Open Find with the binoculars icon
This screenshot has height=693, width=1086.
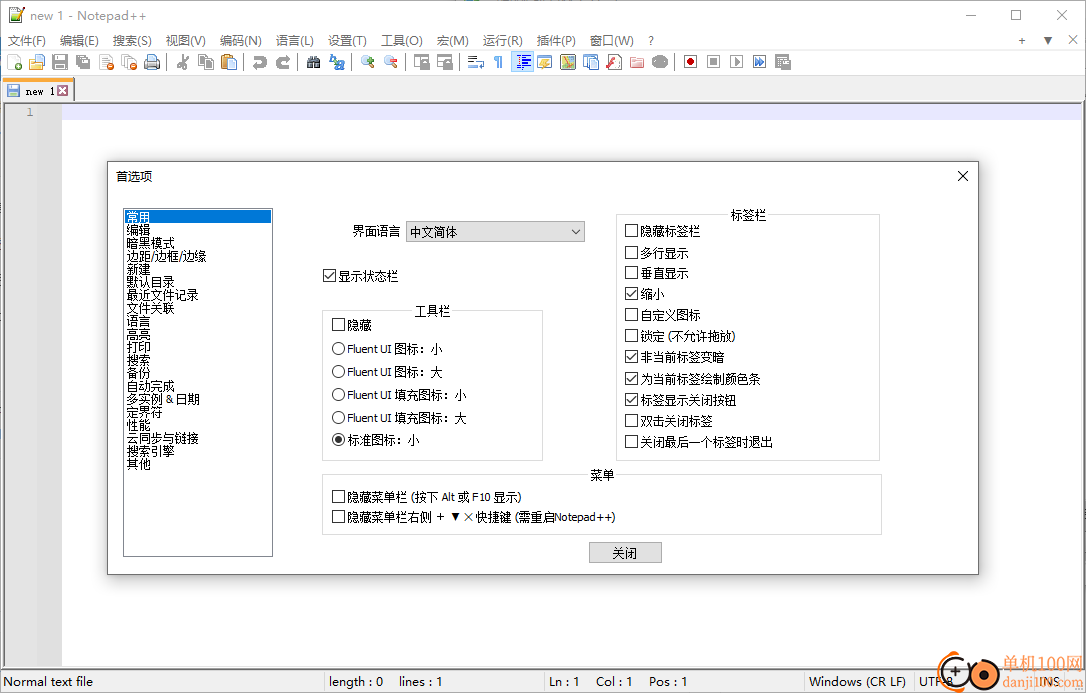click(314, 62)
